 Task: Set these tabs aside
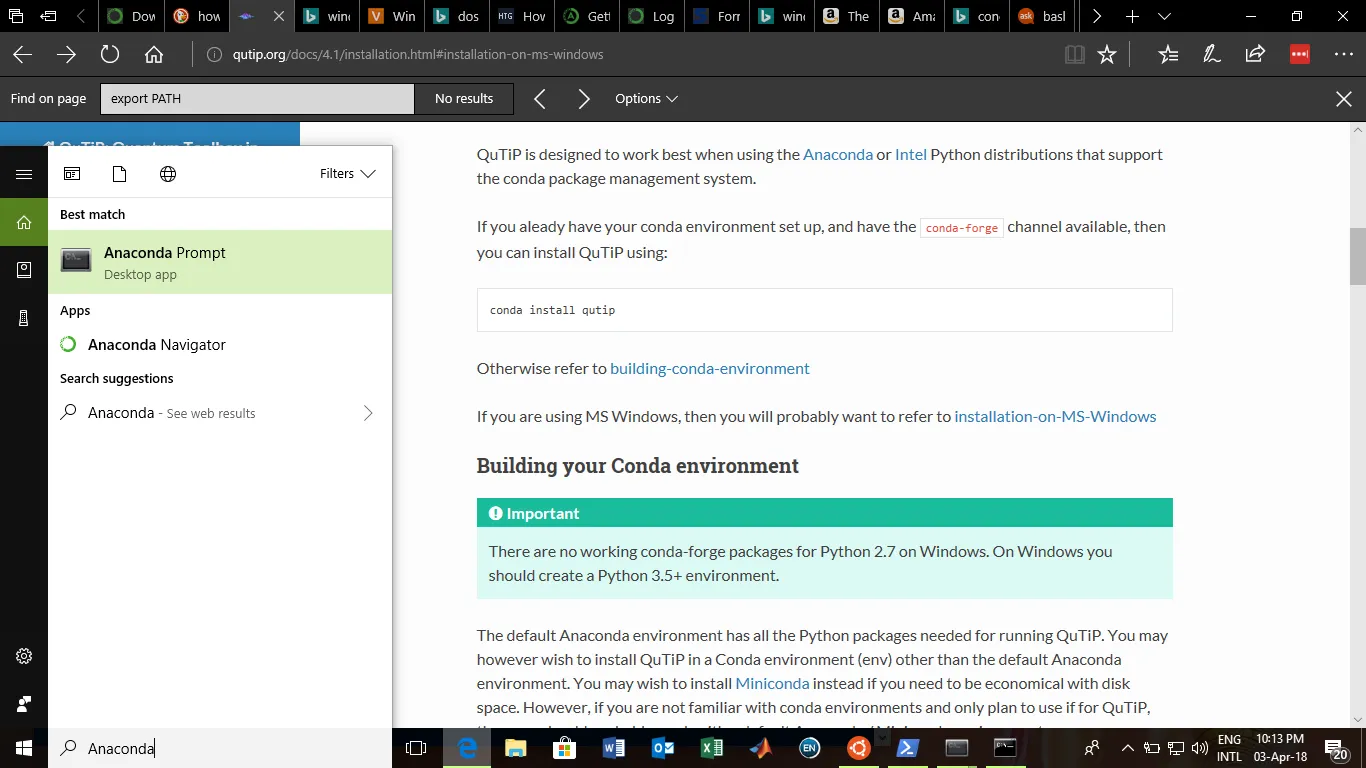tap(48, 16)
